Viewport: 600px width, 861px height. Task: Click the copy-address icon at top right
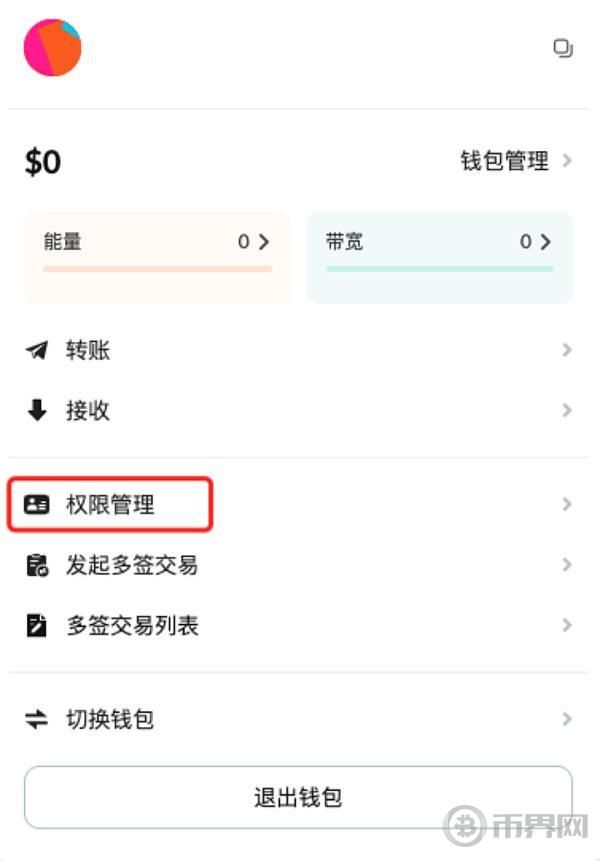(563, 47)
